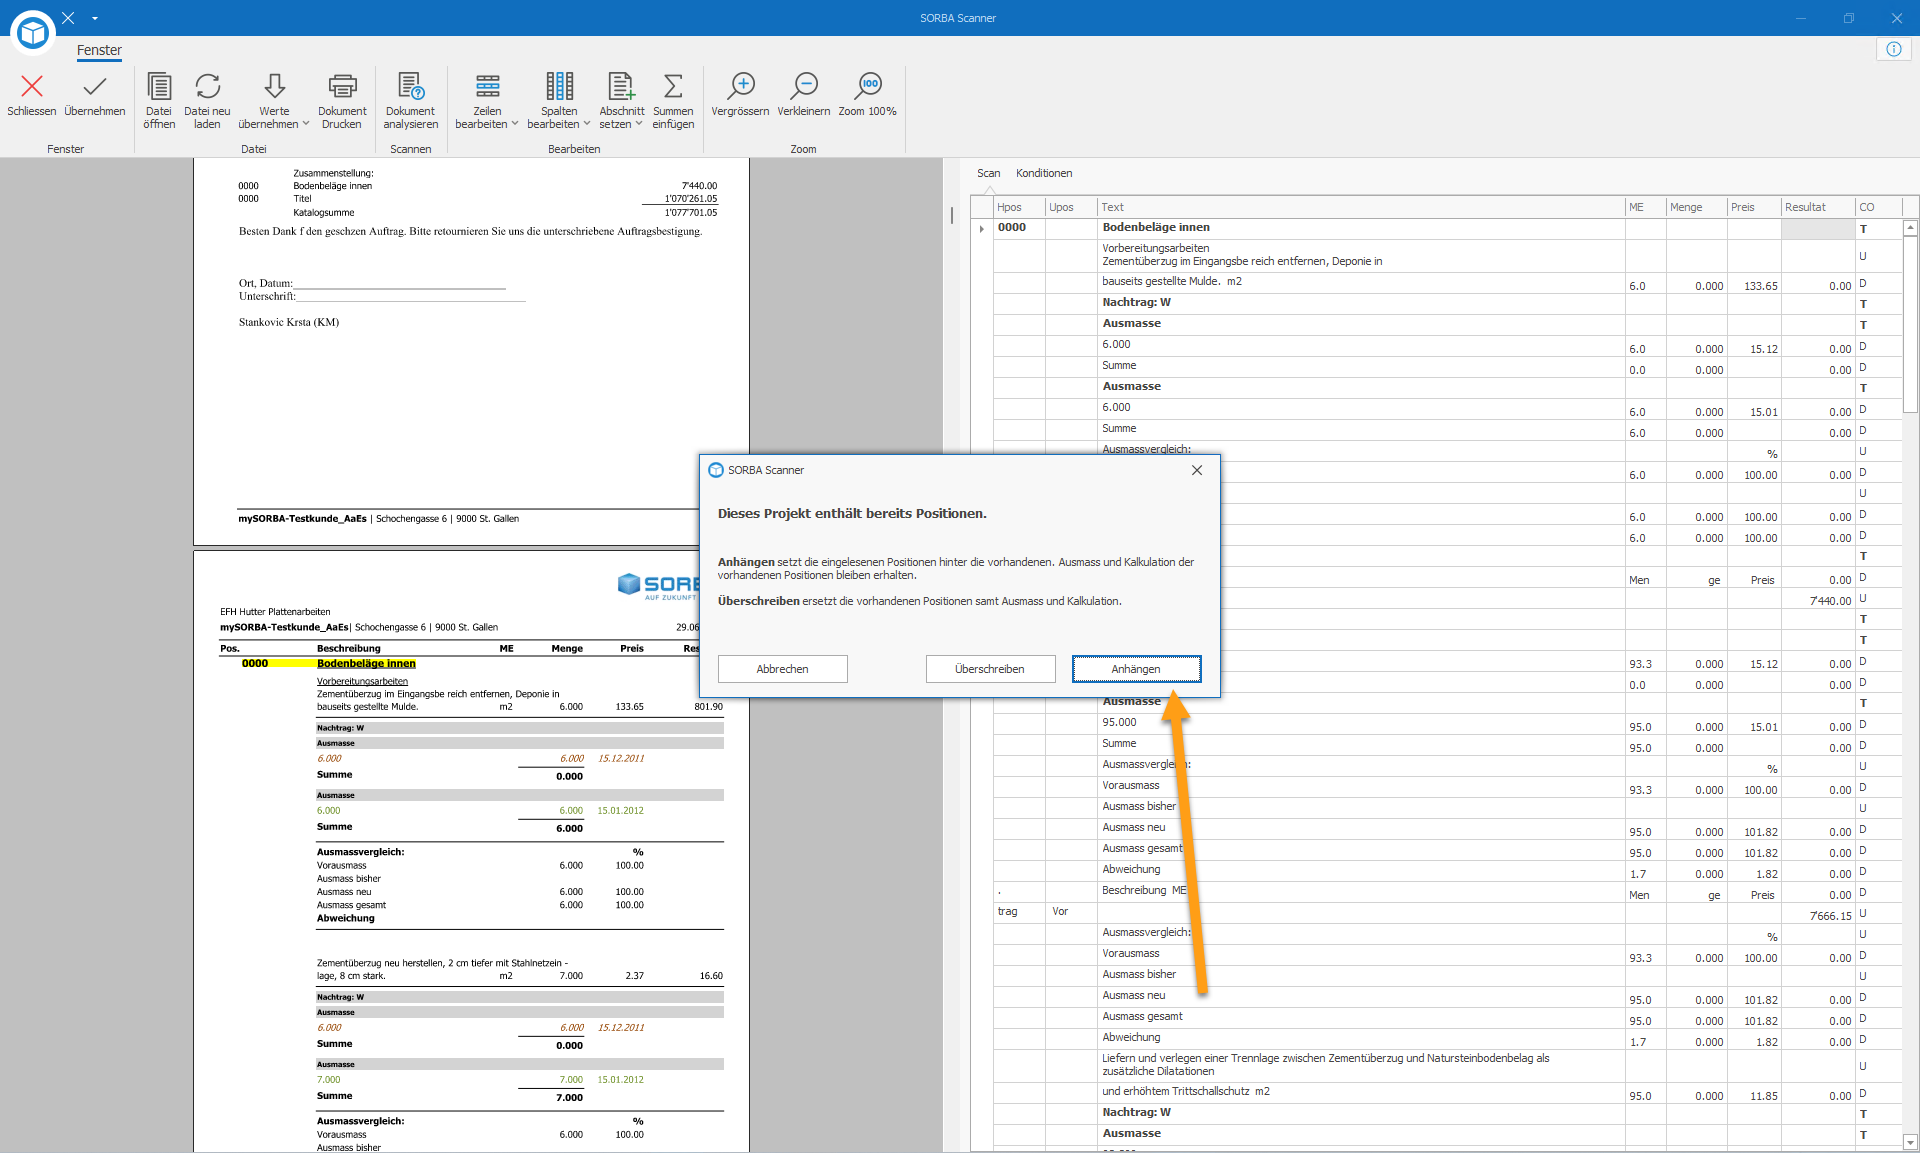Click the Spalten bearbeiten icon
The image size is (1920, 1153).
click(x=560, y=86)
